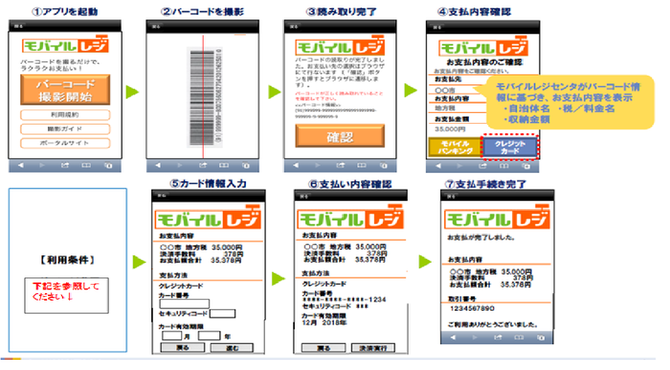The width and height of the screenshot is (670, 370).
Task: Tap the バーコード撮影開始 orange button
Action: point(65,90)
